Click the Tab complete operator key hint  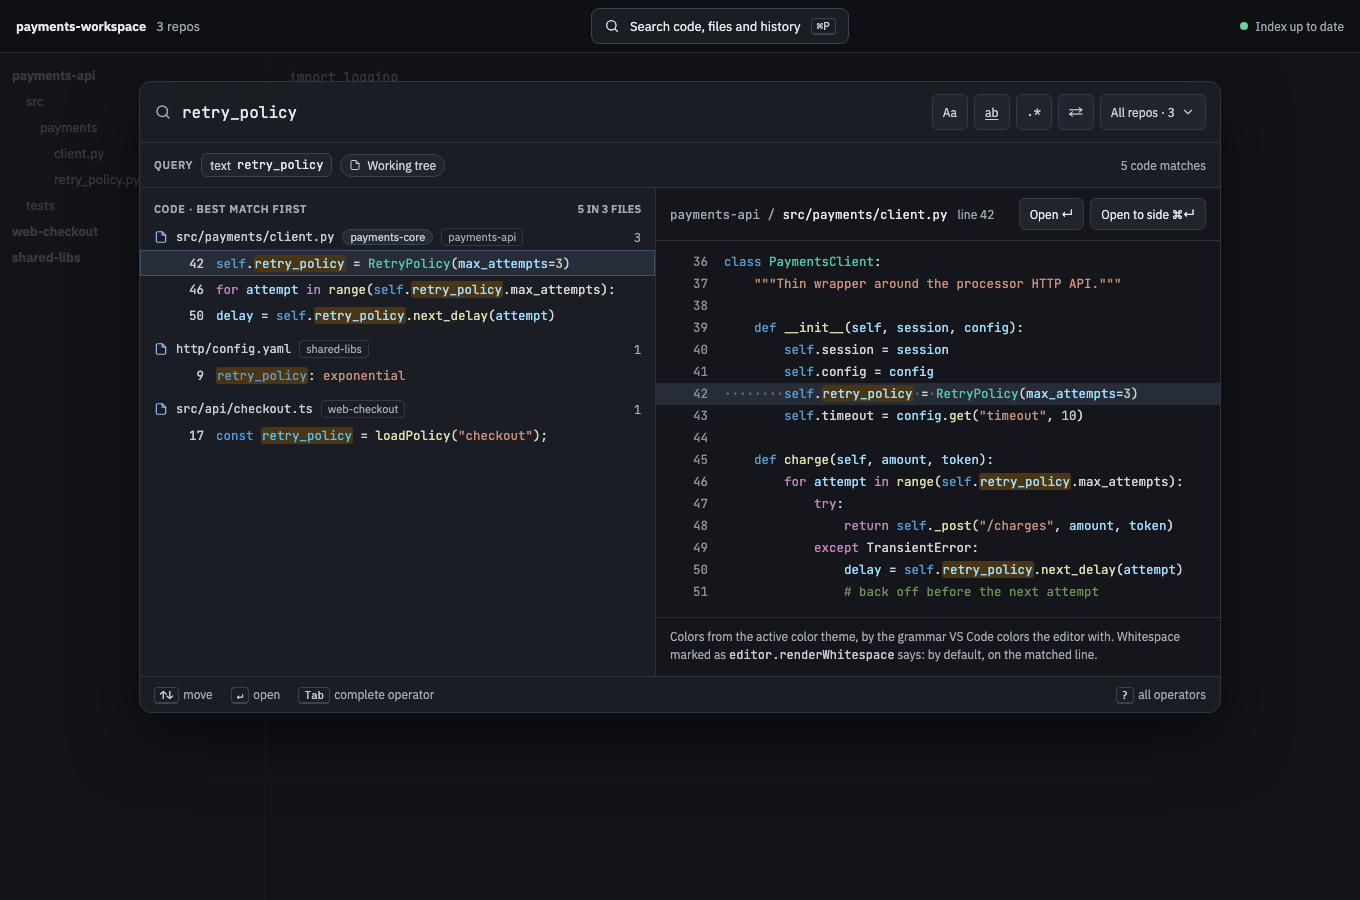[x=314, y=695]
